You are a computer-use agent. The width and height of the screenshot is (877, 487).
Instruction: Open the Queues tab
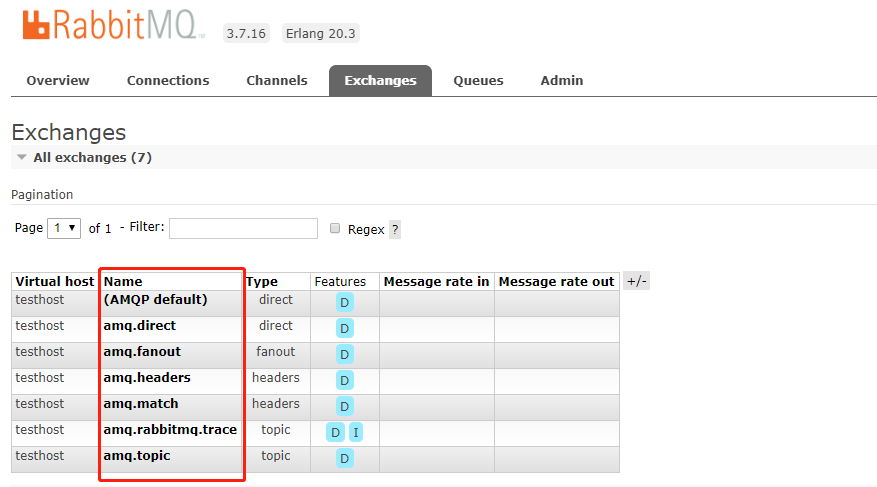tap(478, 81)
